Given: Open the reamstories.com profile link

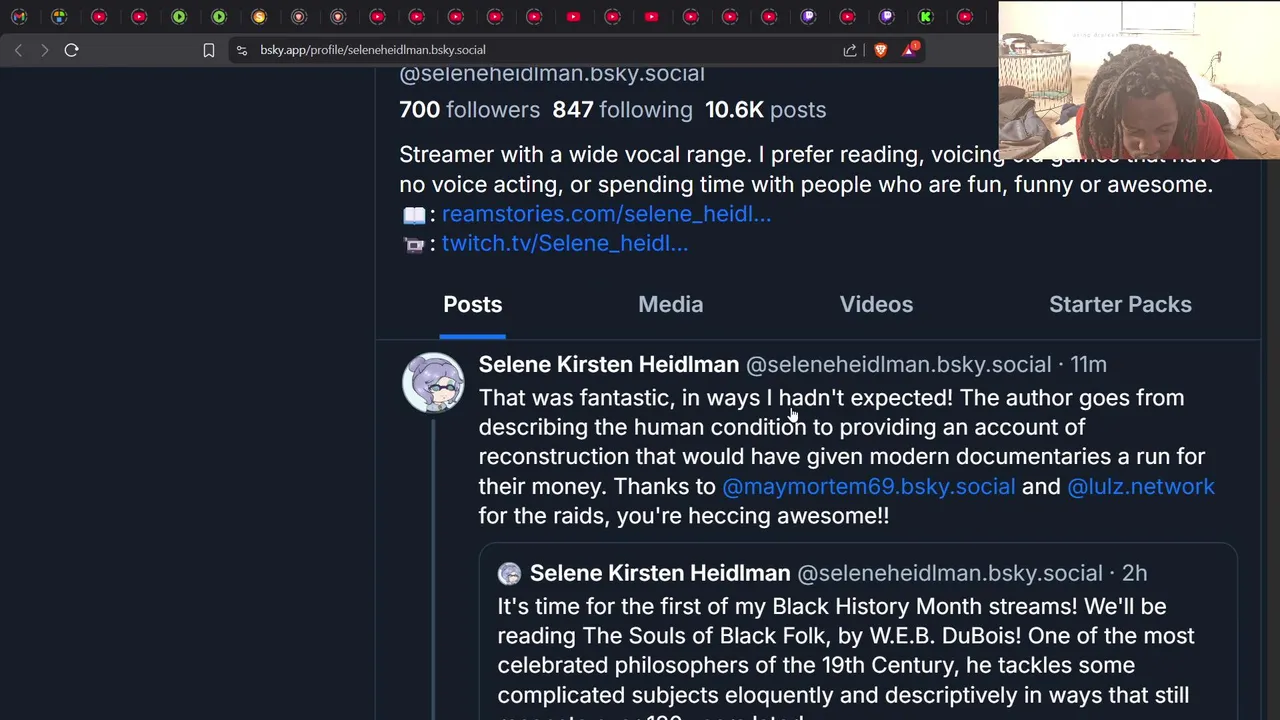Looking at the screenshot, I should (x=606, y=214).
